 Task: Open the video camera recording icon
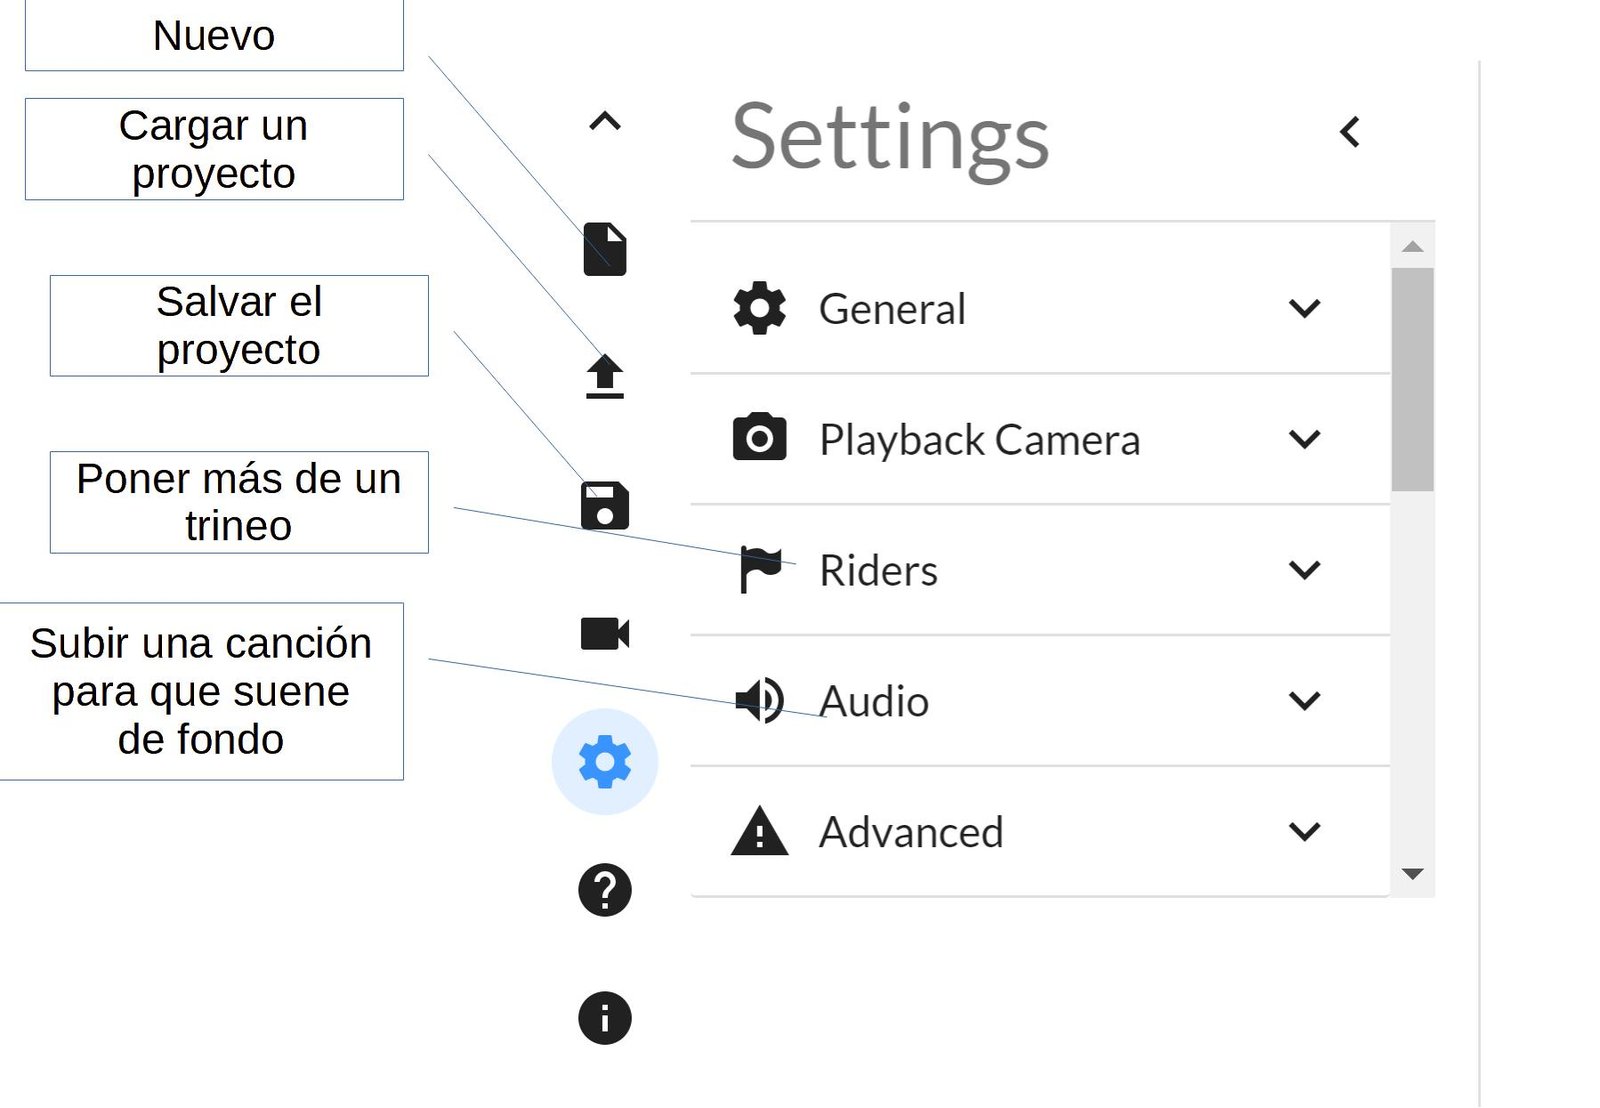pyautogui.click(x=604, y=632)
